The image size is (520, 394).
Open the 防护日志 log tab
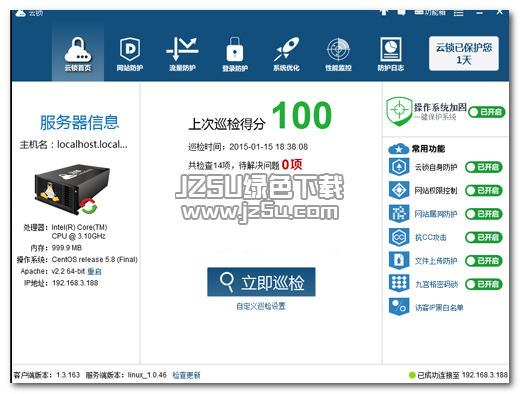coord(391,54)
